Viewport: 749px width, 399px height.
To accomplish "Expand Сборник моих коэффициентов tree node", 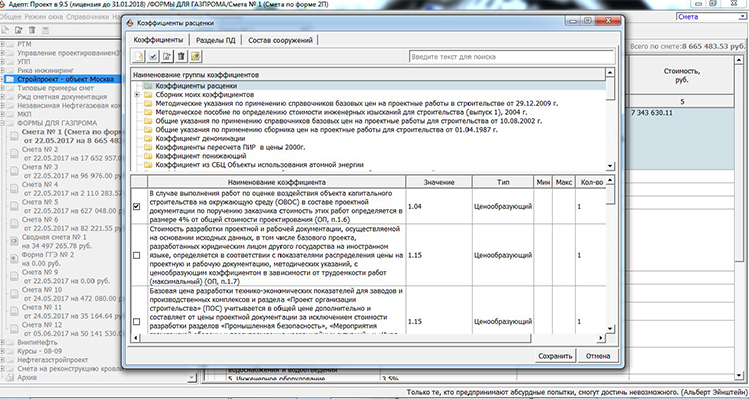I will pos(137,95).
